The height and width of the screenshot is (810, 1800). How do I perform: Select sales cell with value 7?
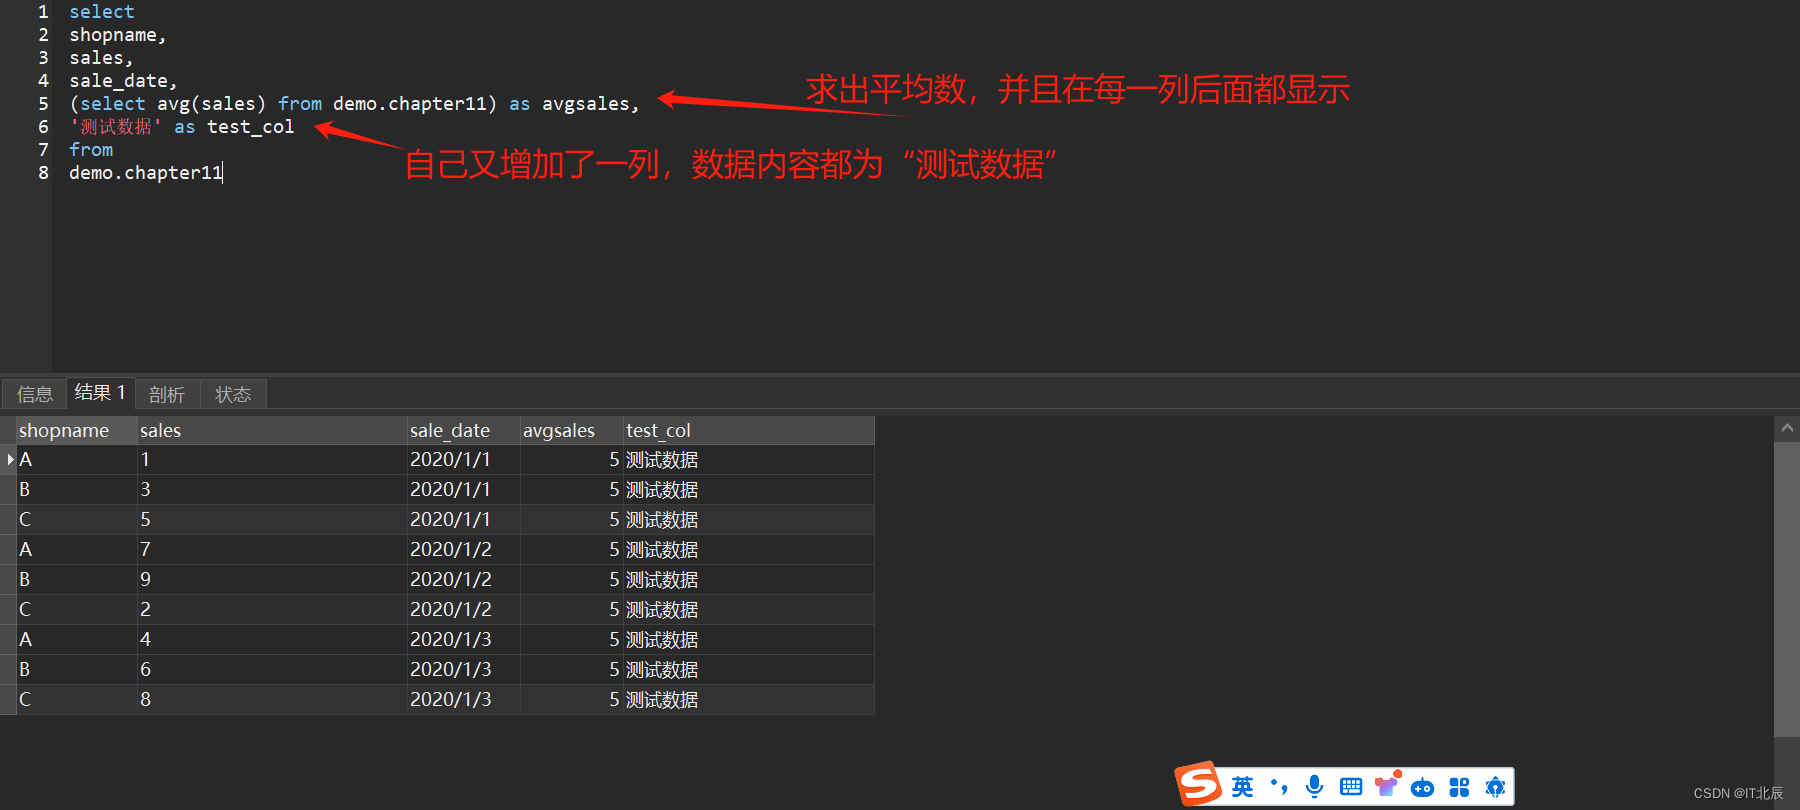[272, 549]
